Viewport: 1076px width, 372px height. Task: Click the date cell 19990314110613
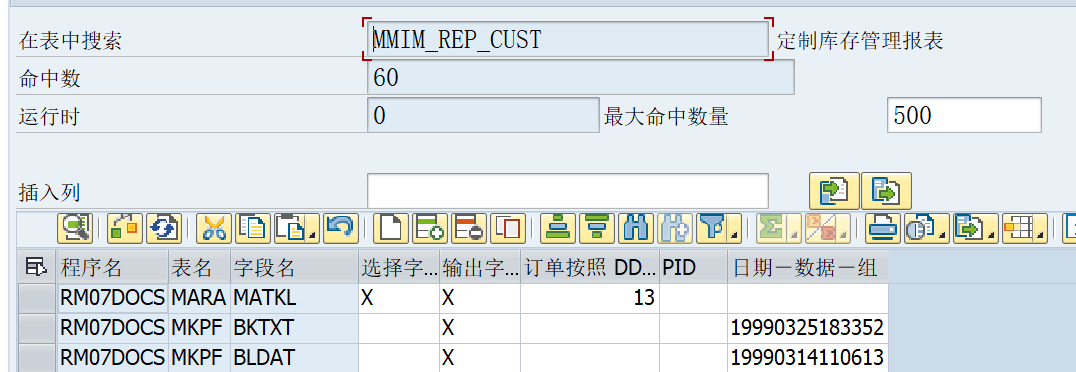point(808,358)
